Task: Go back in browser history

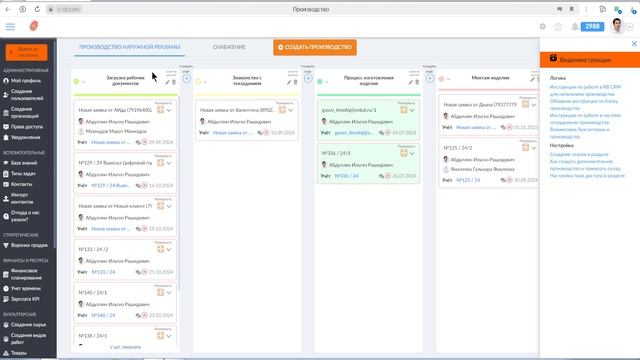Action: [x=8, y=9]
